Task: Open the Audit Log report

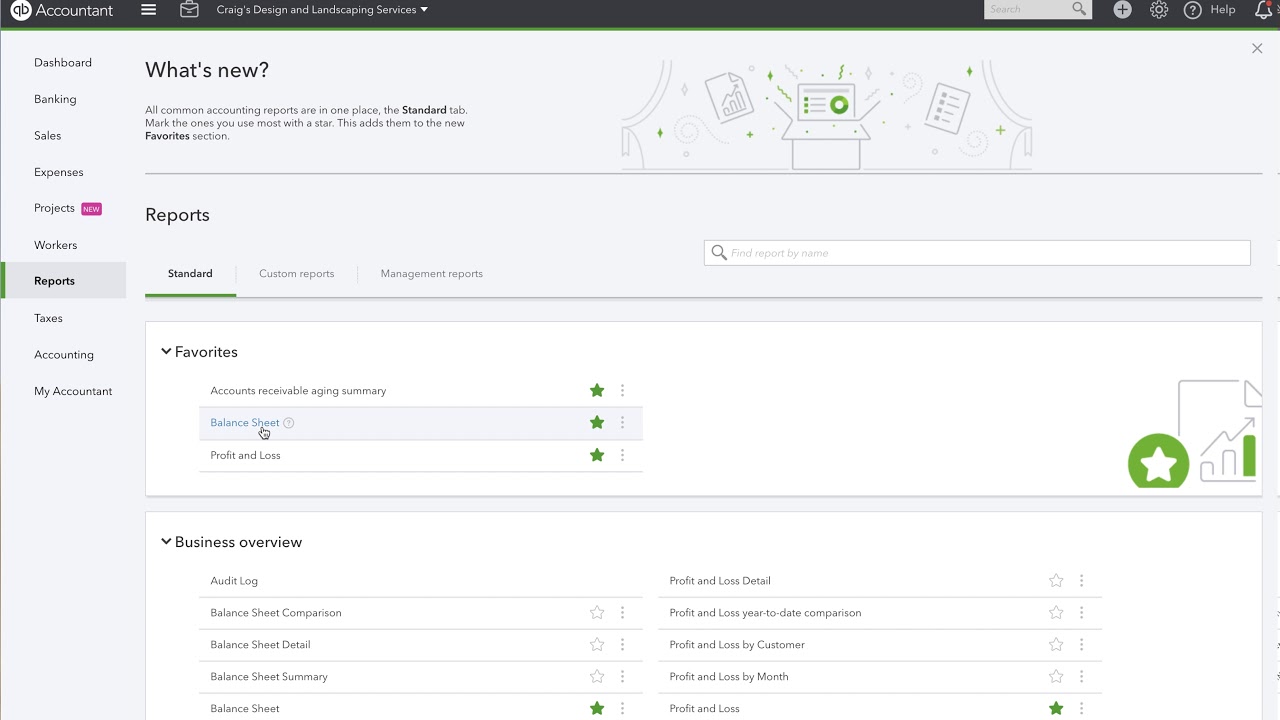Action: tap(234, 581)
